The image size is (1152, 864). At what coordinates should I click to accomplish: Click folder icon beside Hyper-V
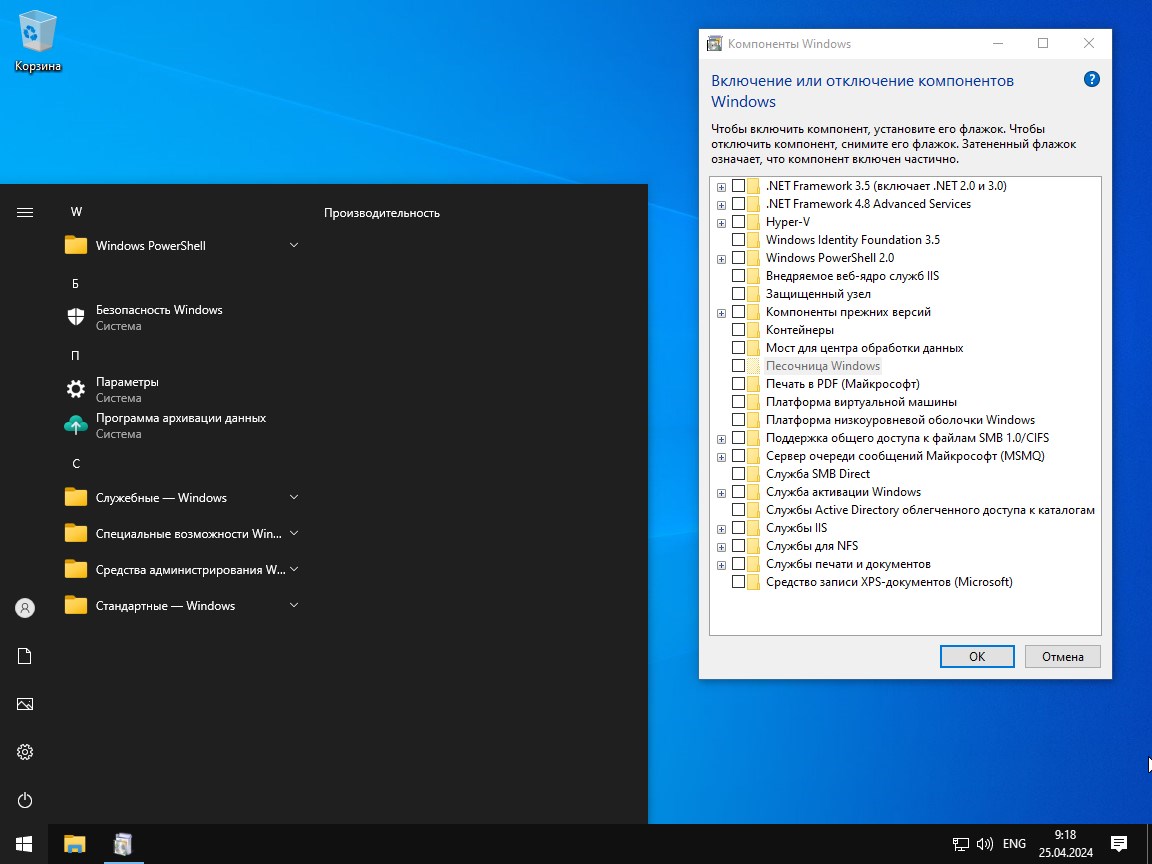[x=754, y=222]
